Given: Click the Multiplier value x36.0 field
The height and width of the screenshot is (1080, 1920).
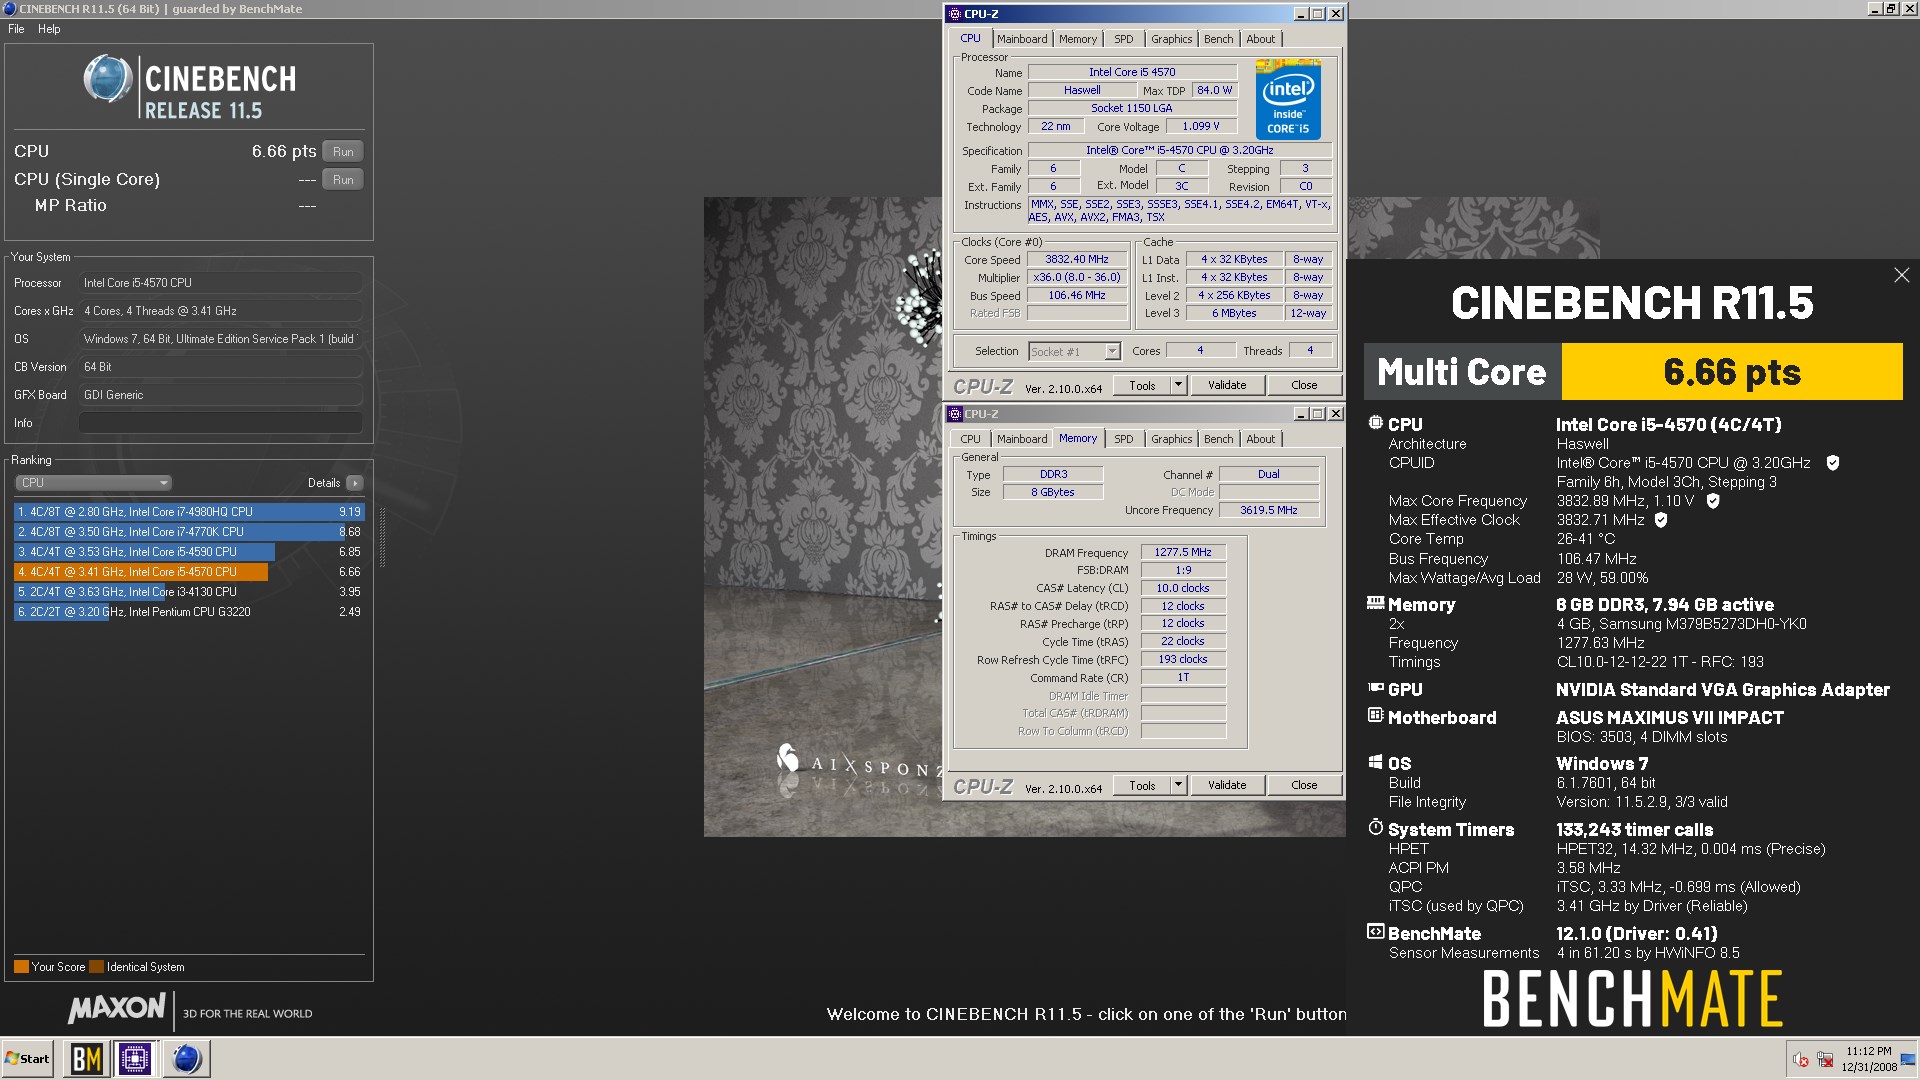Looking at the screenshot, I should click(x=1077, y=278).
